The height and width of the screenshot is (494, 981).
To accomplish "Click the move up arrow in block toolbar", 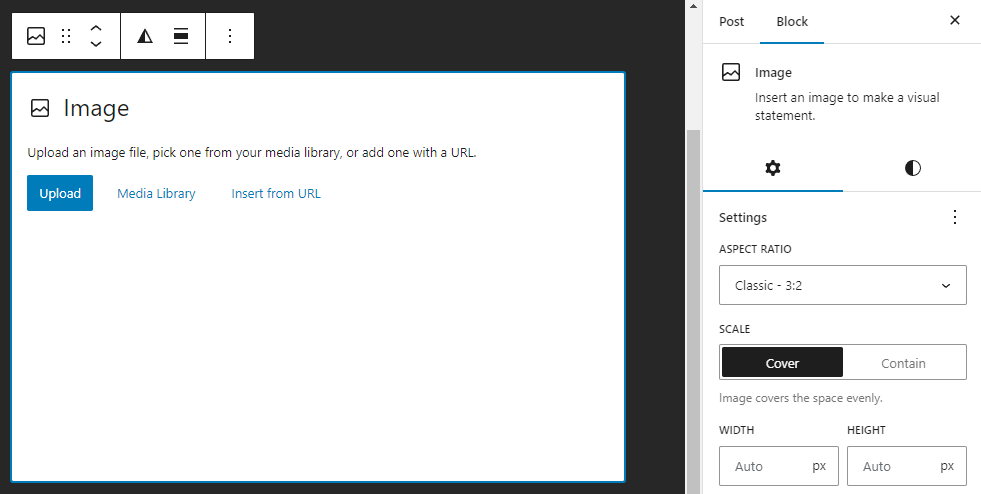I will point(96,28).
